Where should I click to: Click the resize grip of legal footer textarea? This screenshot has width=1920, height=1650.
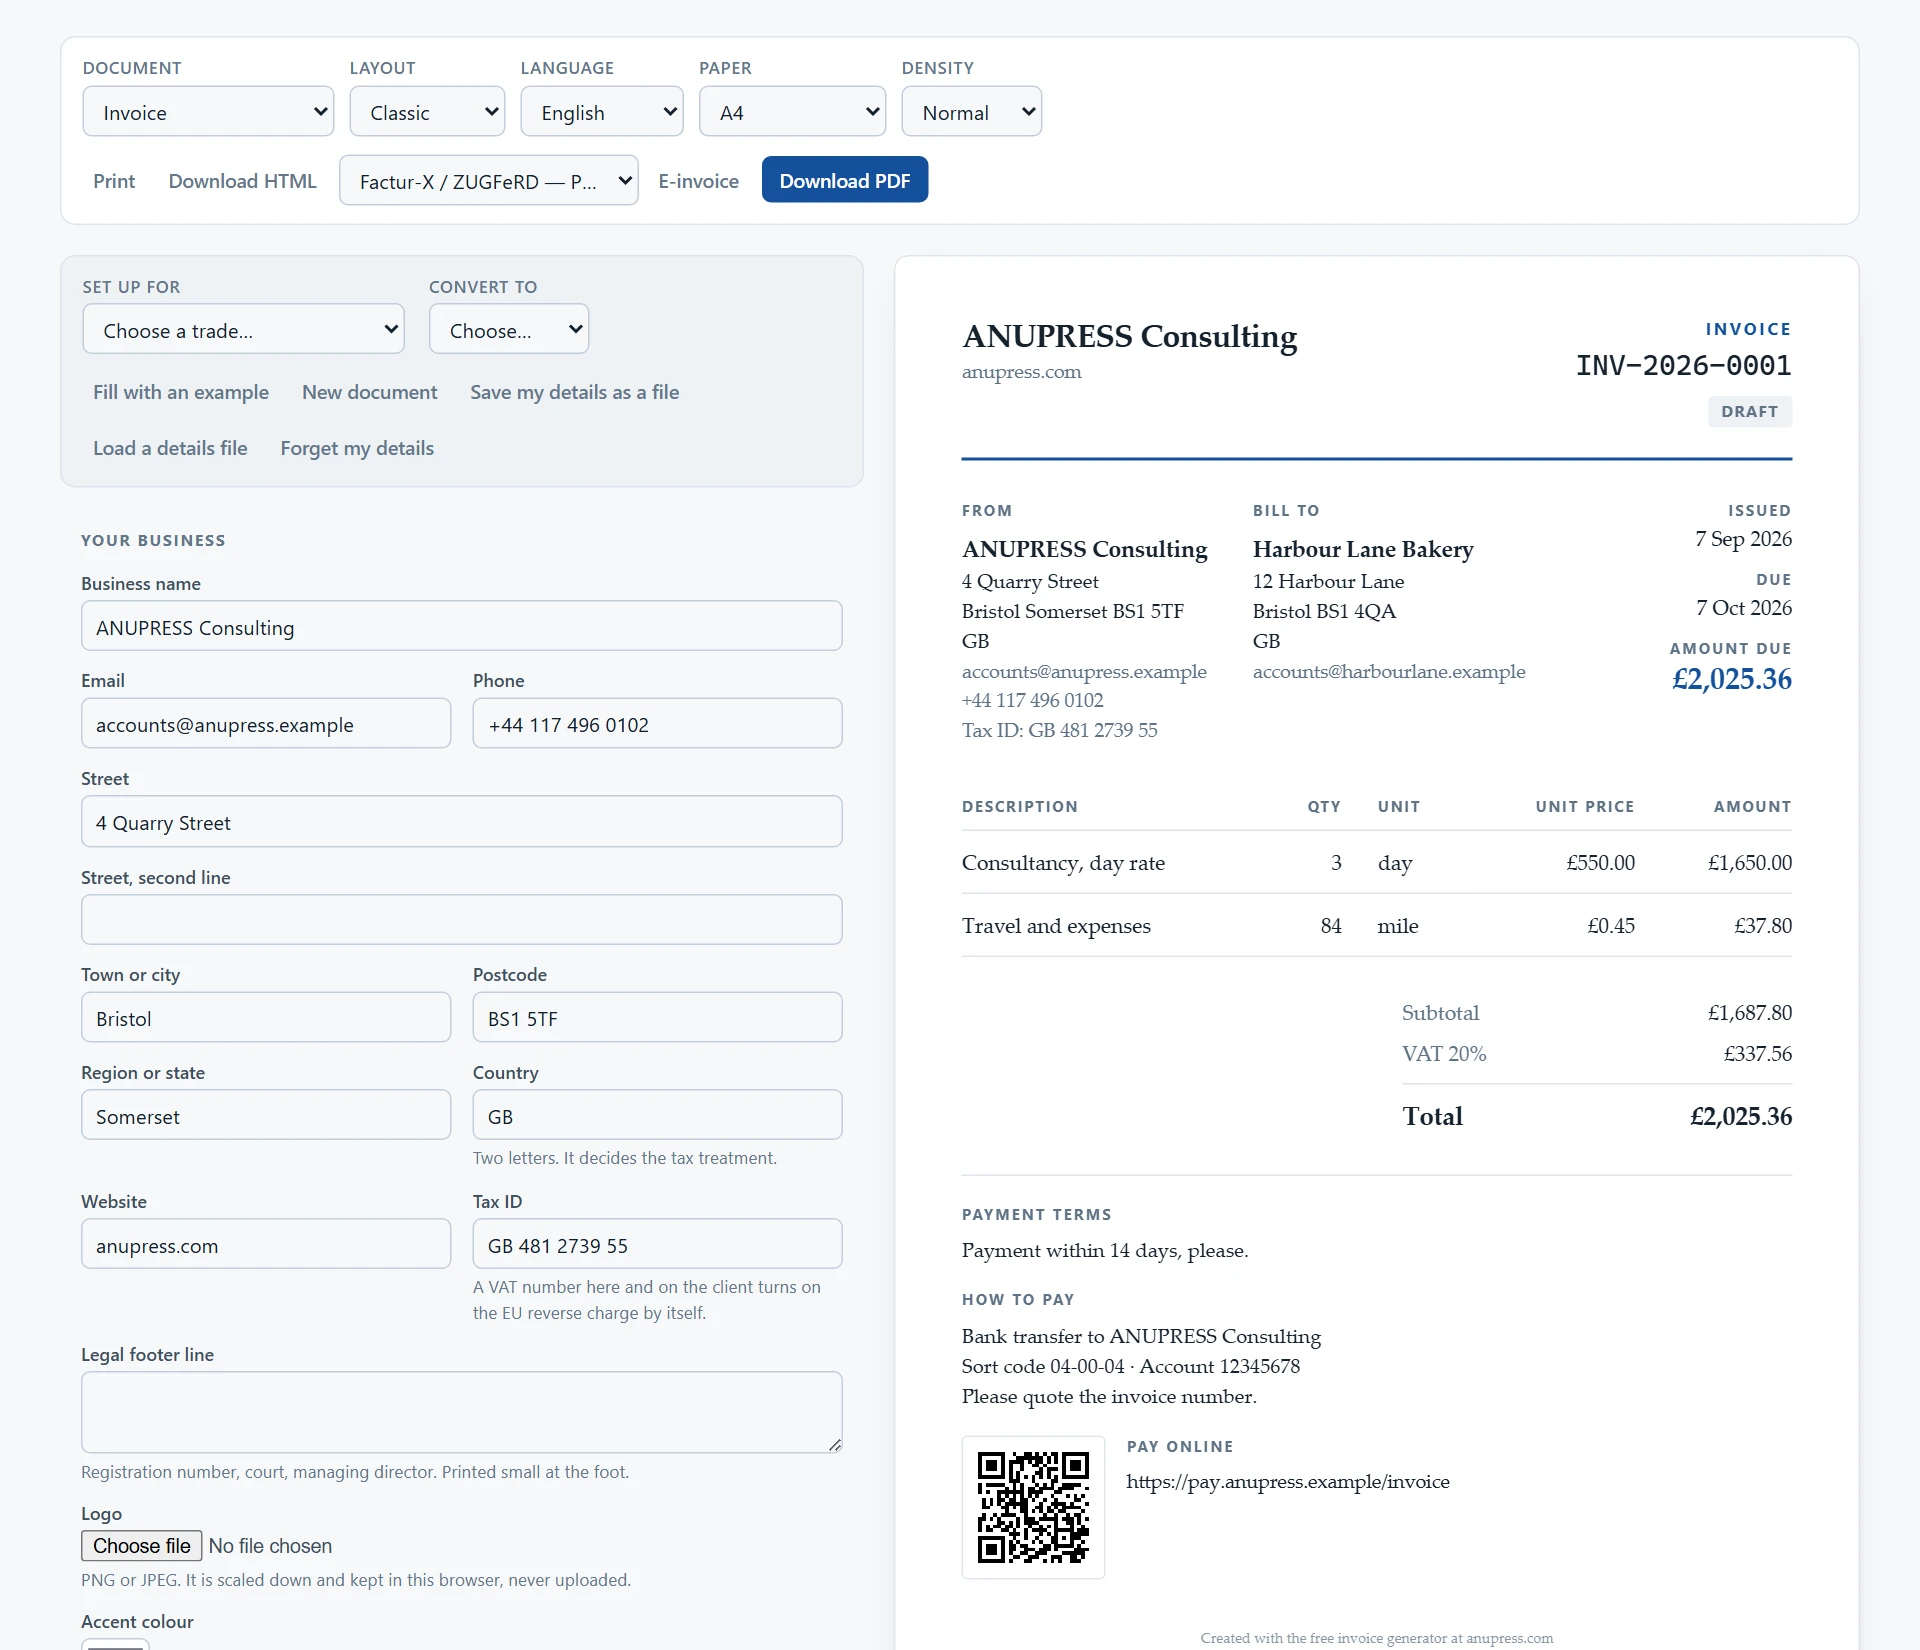pos(835,1446)
